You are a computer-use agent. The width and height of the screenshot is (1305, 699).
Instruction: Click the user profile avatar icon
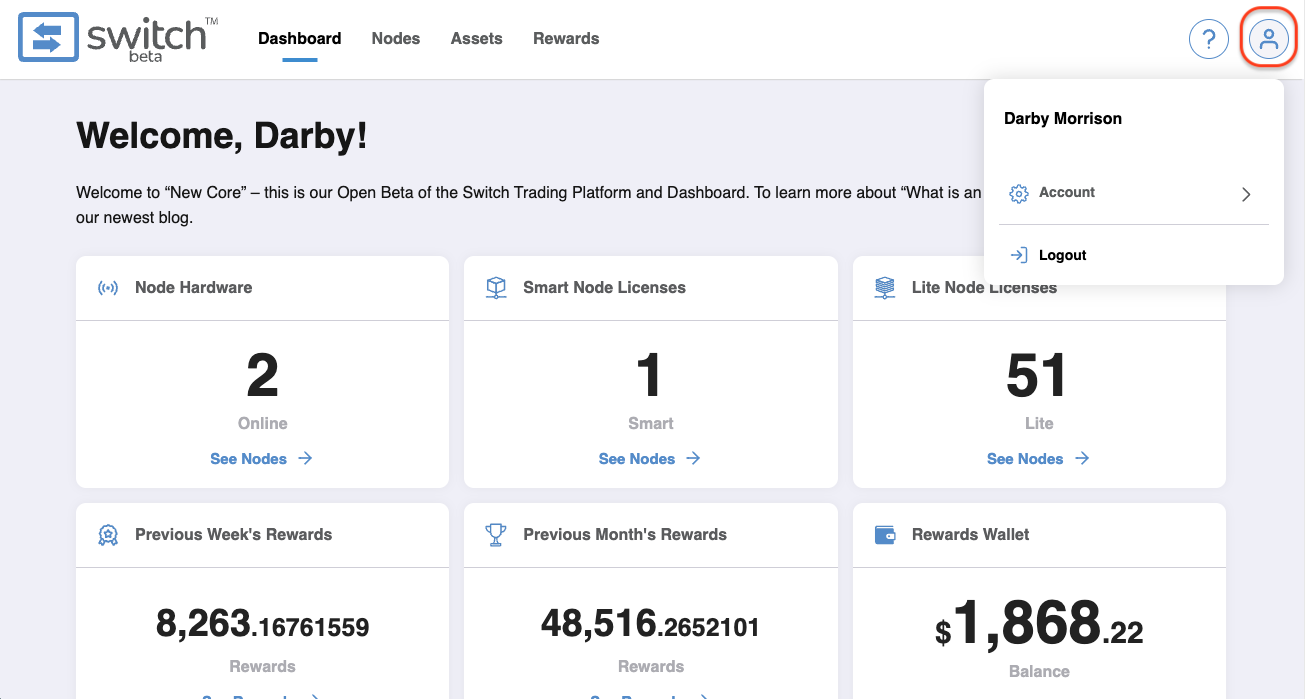(1268, 40)
